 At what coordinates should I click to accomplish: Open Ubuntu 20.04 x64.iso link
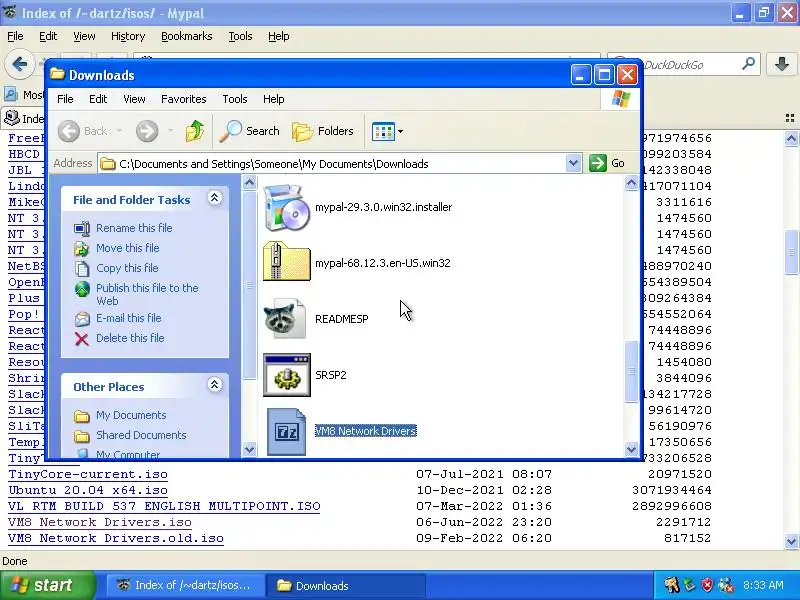pos(88,490)
